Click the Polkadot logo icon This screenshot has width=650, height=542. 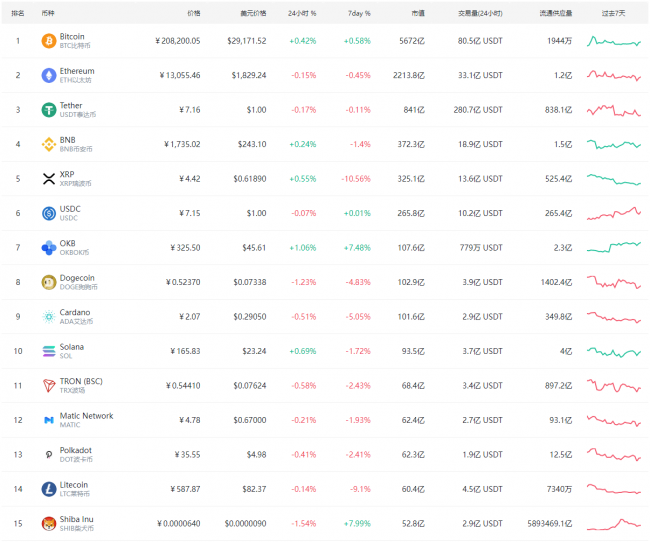tap(49, 455)
